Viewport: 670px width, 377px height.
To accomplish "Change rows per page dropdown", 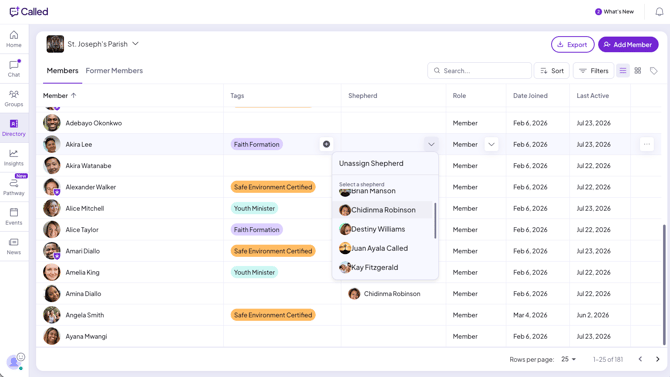I will point(569,359).
